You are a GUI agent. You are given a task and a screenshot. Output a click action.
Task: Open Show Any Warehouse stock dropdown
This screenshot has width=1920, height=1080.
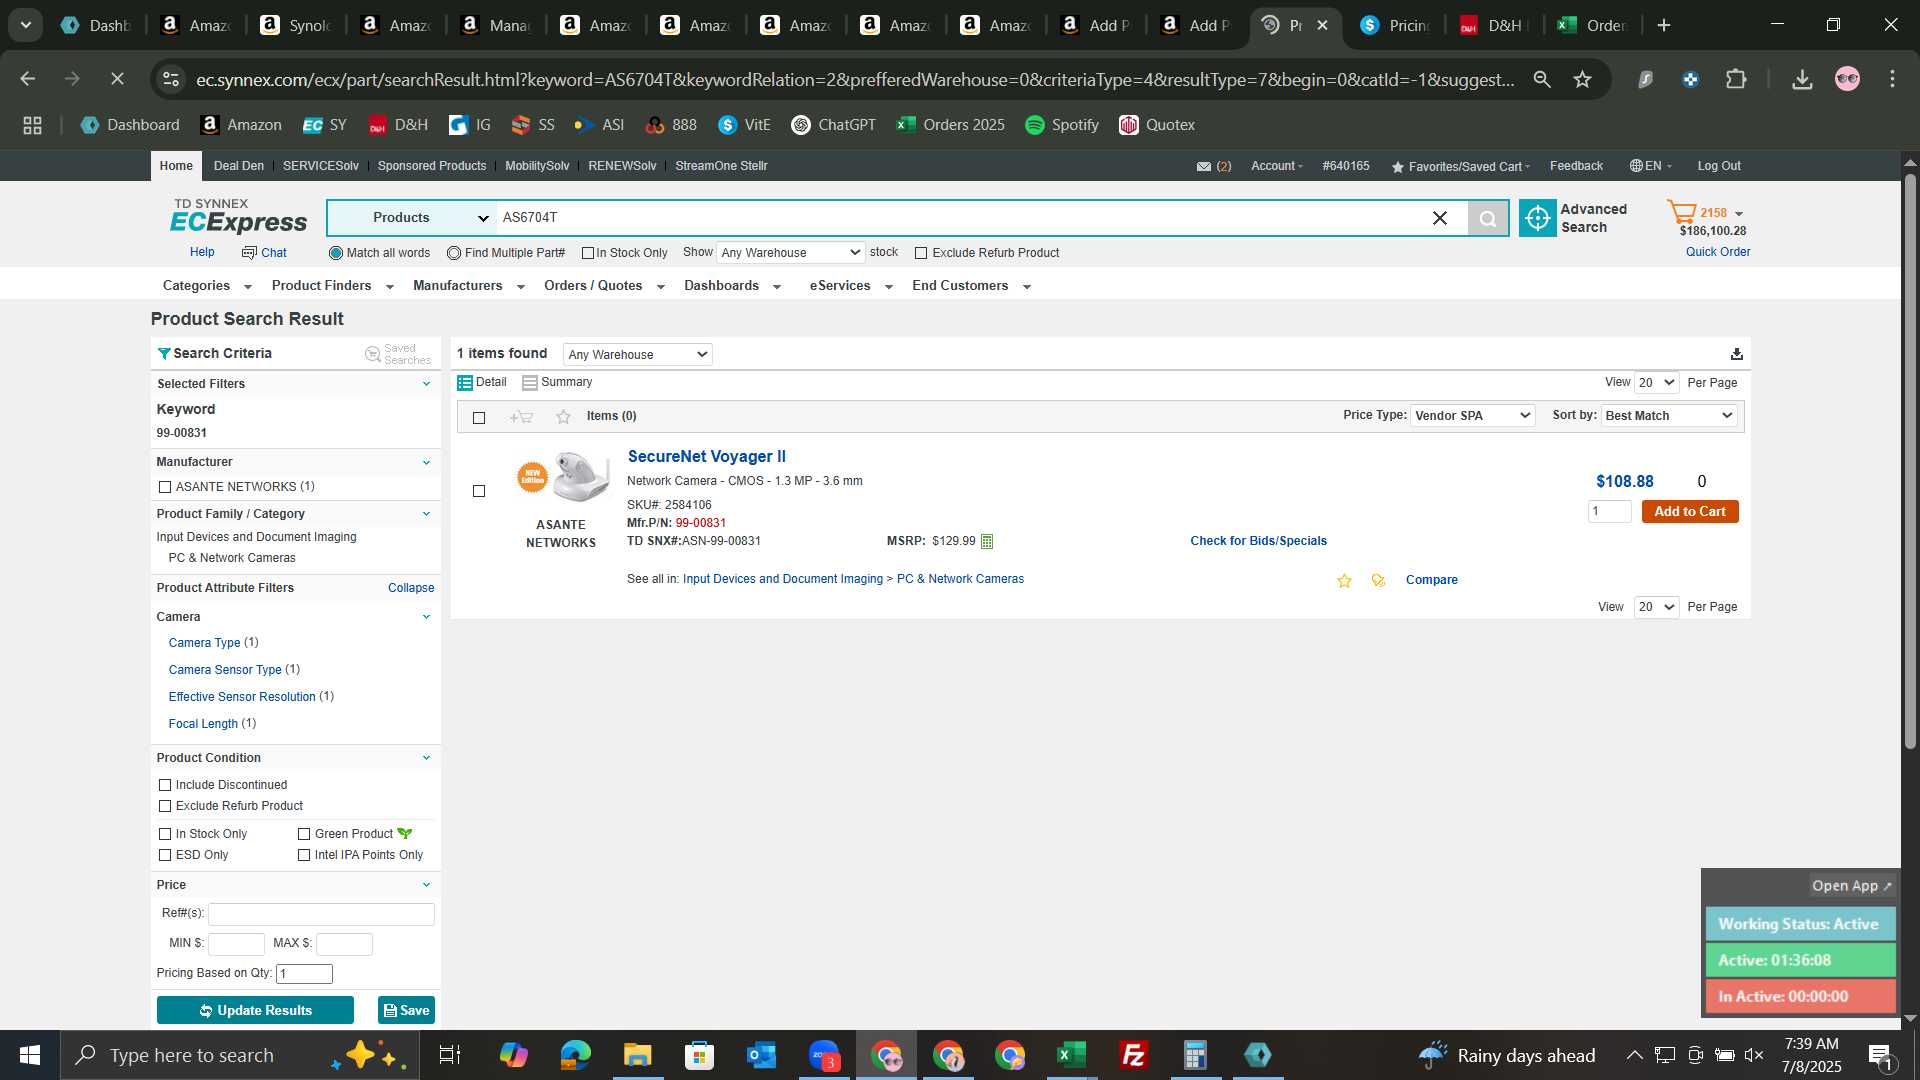pyautogui.click(x=790, y=253)
